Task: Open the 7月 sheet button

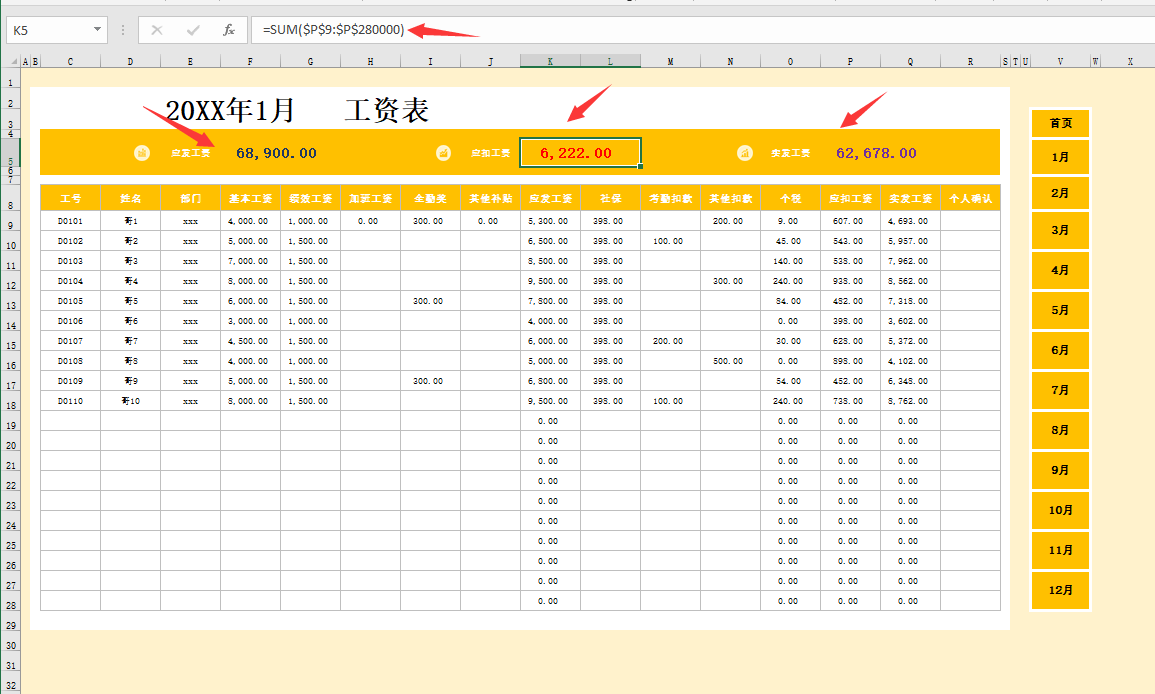Action: (1060, 390)
